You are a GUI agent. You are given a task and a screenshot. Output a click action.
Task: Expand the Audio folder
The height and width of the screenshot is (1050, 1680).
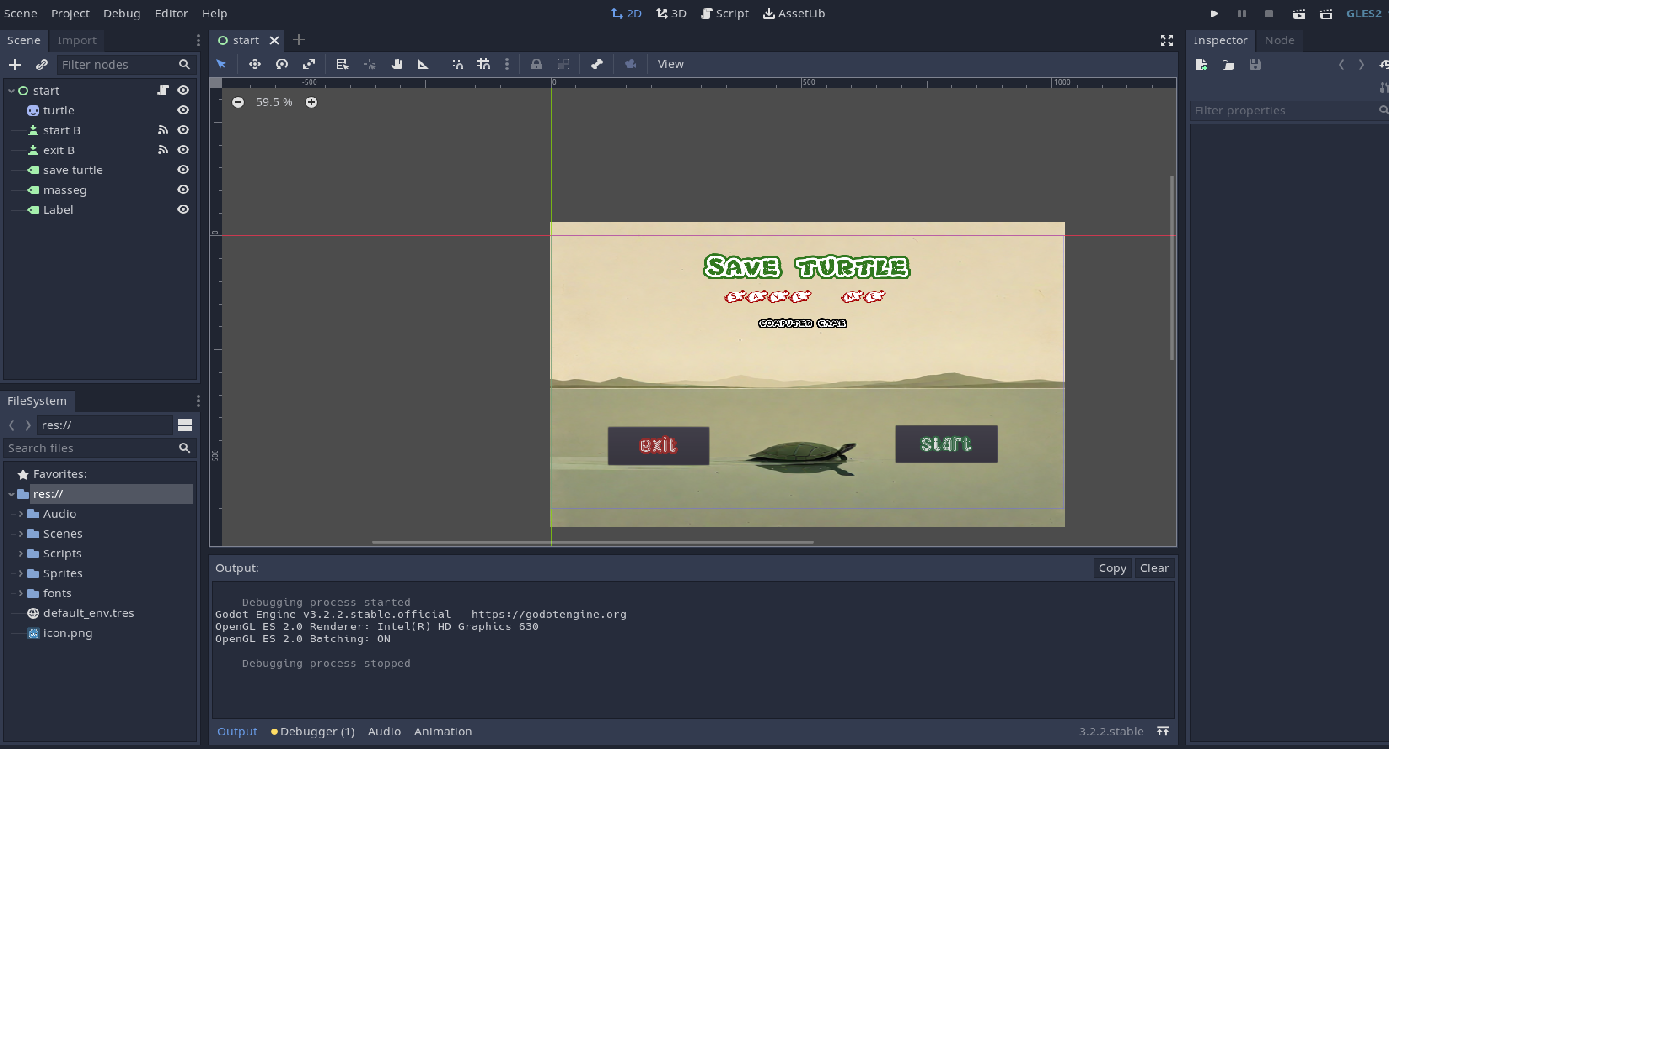pos(20,514)
